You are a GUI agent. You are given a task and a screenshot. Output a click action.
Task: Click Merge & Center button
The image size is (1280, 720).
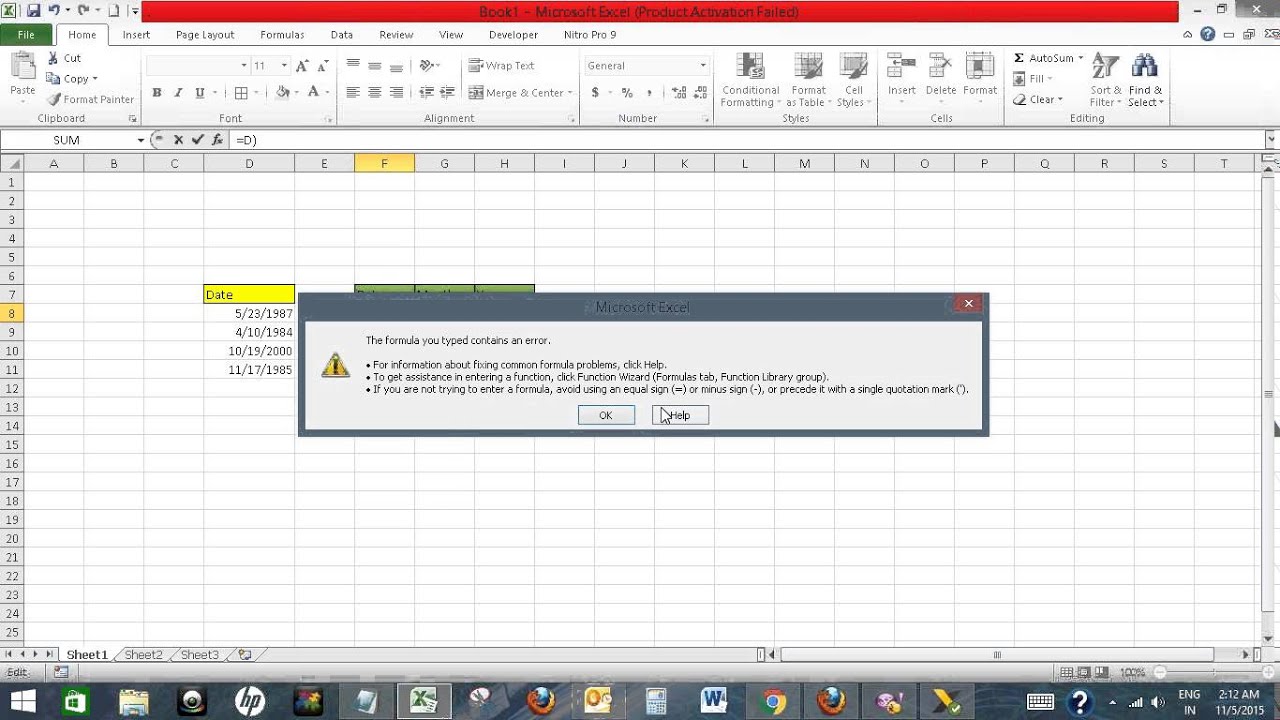coord(516,93)
